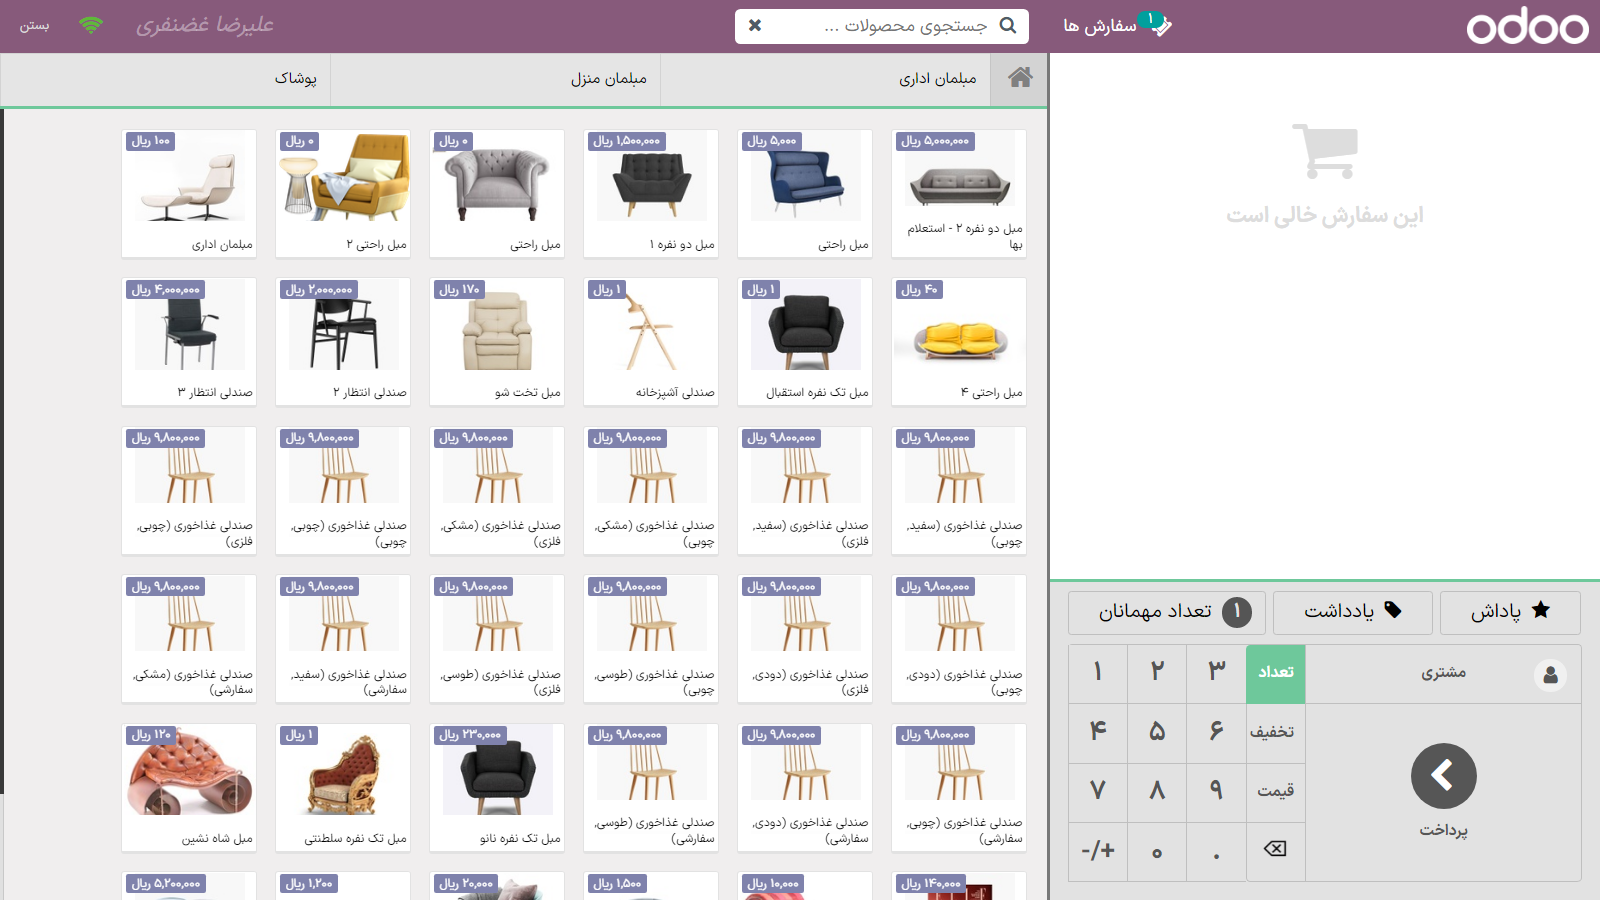The width and height of the screenshot is (1600, 900).
Task: Add product صندلی انتظار ۳
Action: pyautogui.click(x=189, y=342)
